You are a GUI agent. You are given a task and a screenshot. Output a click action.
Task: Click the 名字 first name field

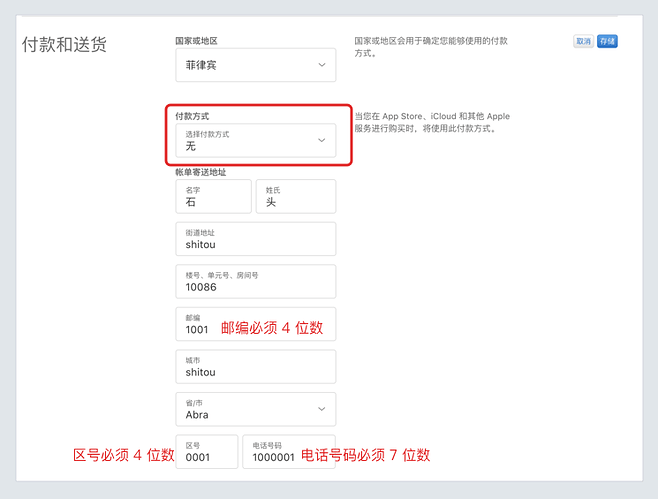click(213, 196)
